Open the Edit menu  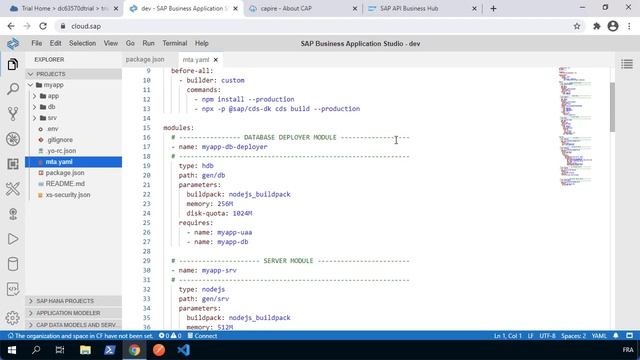point(56,43)
